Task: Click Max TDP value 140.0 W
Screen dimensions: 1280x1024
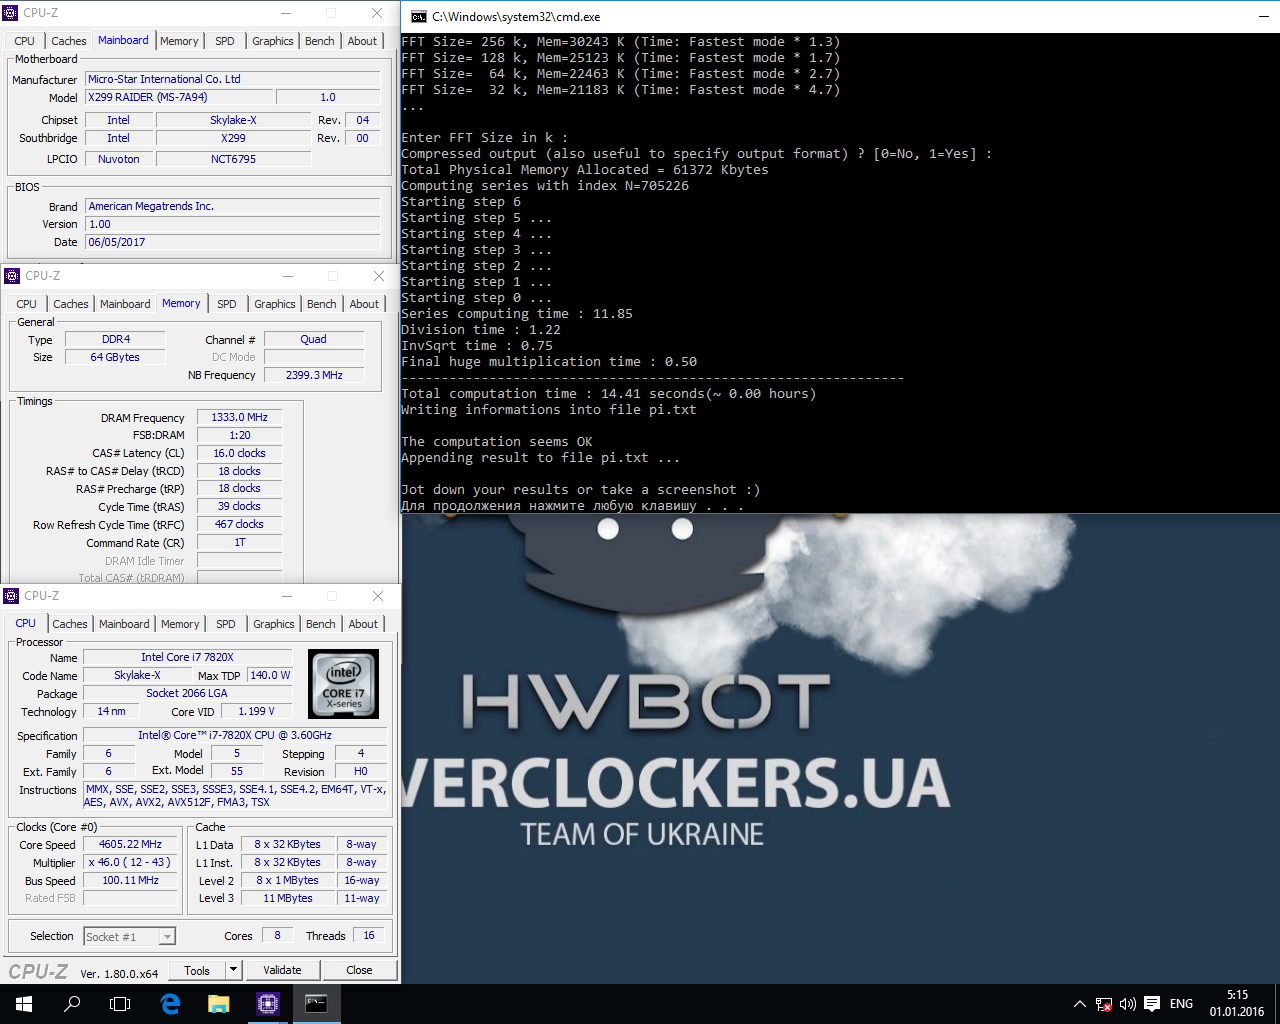Action: [x=270, y=675]
